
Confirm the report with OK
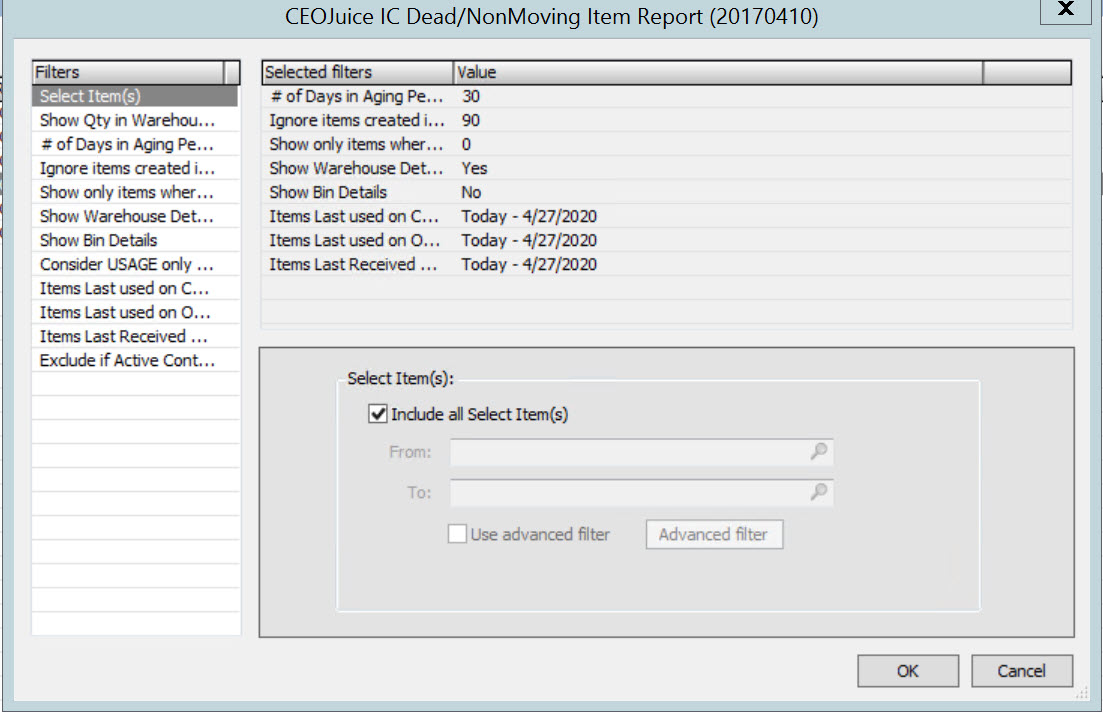907,671
